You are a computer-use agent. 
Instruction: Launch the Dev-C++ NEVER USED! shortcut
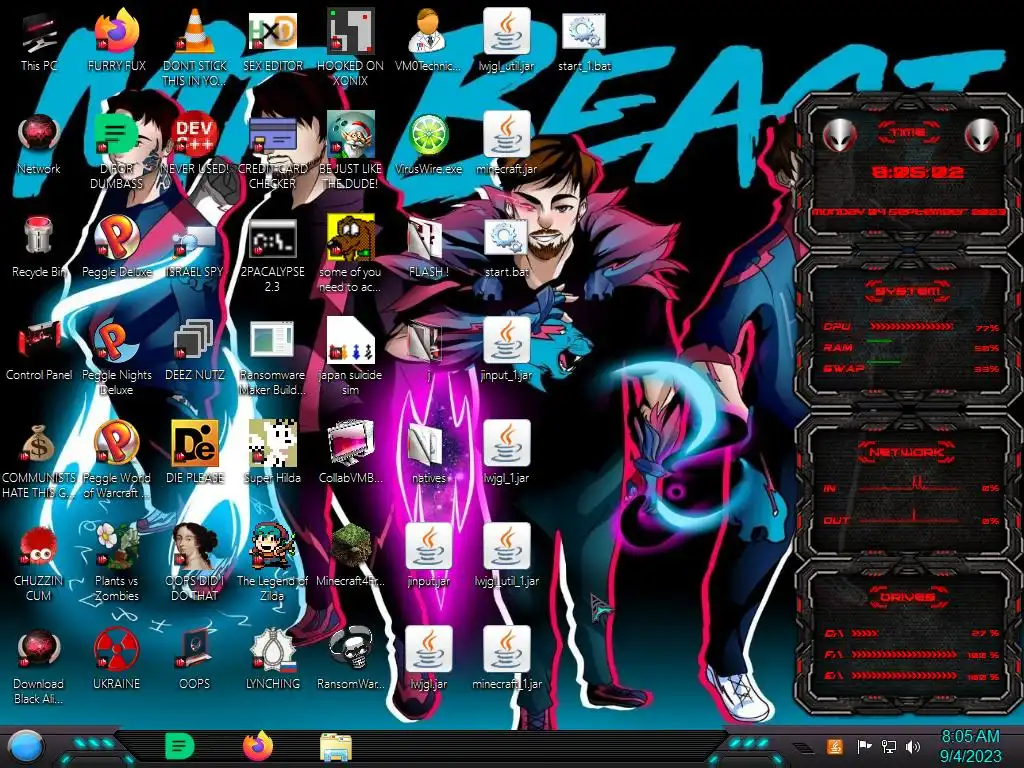pos(195,144)
